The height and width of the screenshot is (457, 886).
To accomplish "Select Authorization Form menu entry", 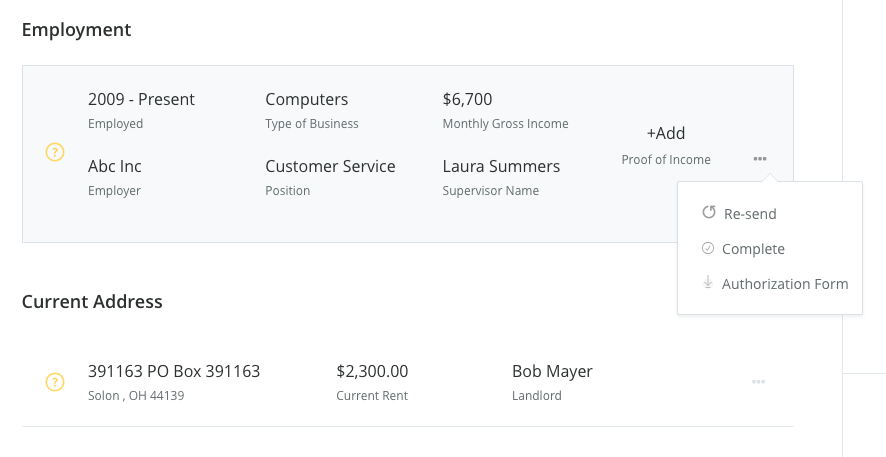I will [x=784, y=284].
